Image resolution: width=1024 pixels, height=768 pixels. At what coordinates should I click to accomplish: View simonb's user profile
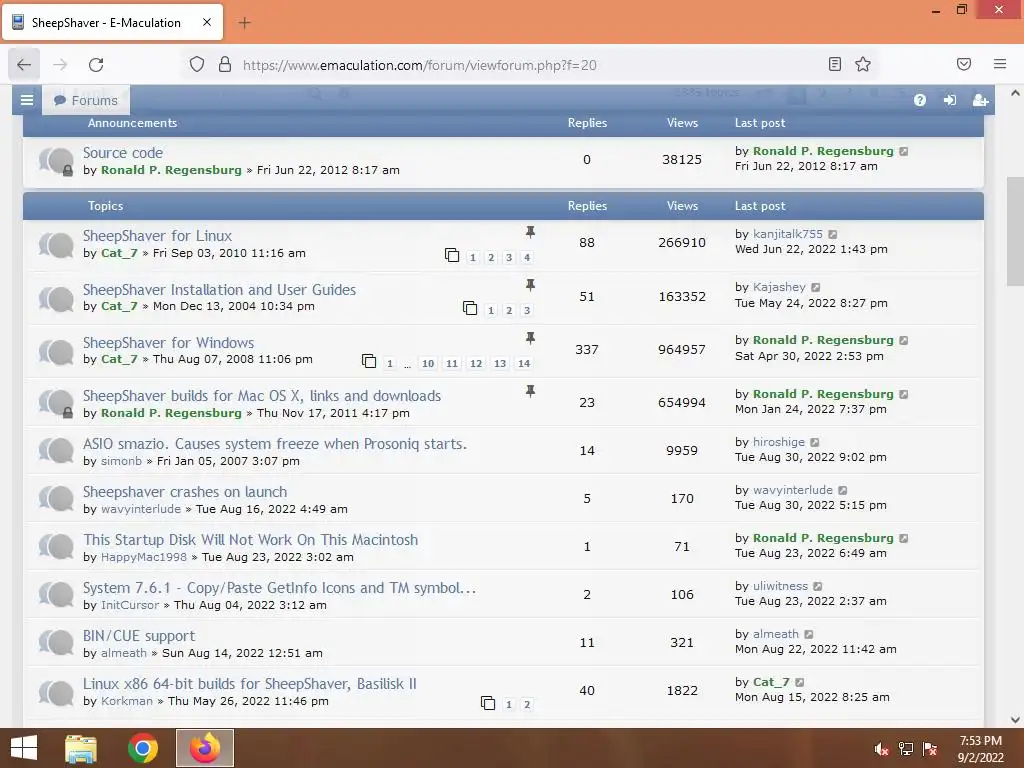pyautogui.click(x=121, y=461)
